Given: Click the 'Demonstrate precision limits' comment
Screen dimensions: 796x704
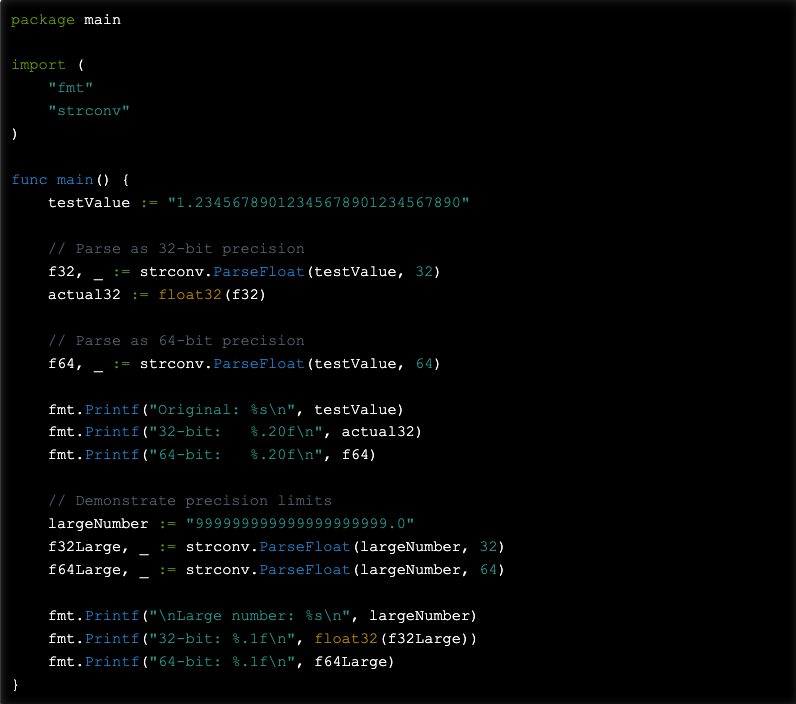Looking at the screenshot, I should point(190,501).
